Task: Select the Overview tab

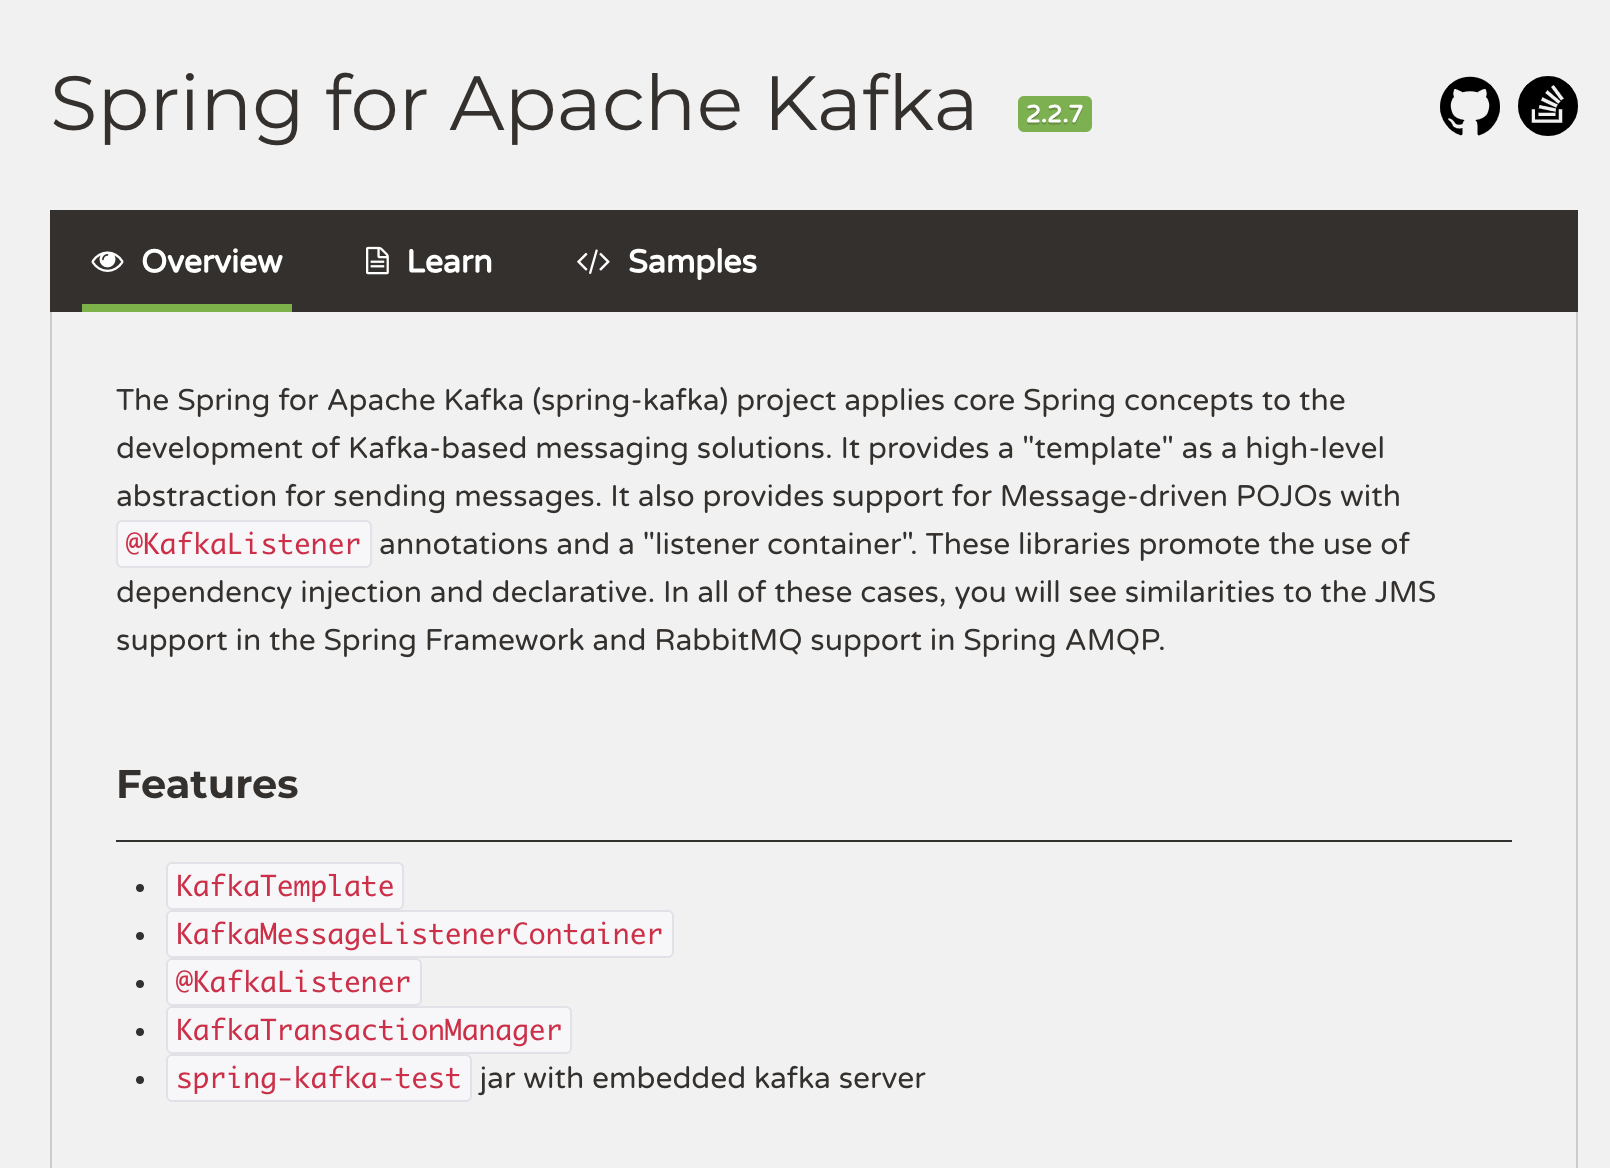Action: (187, 261)
